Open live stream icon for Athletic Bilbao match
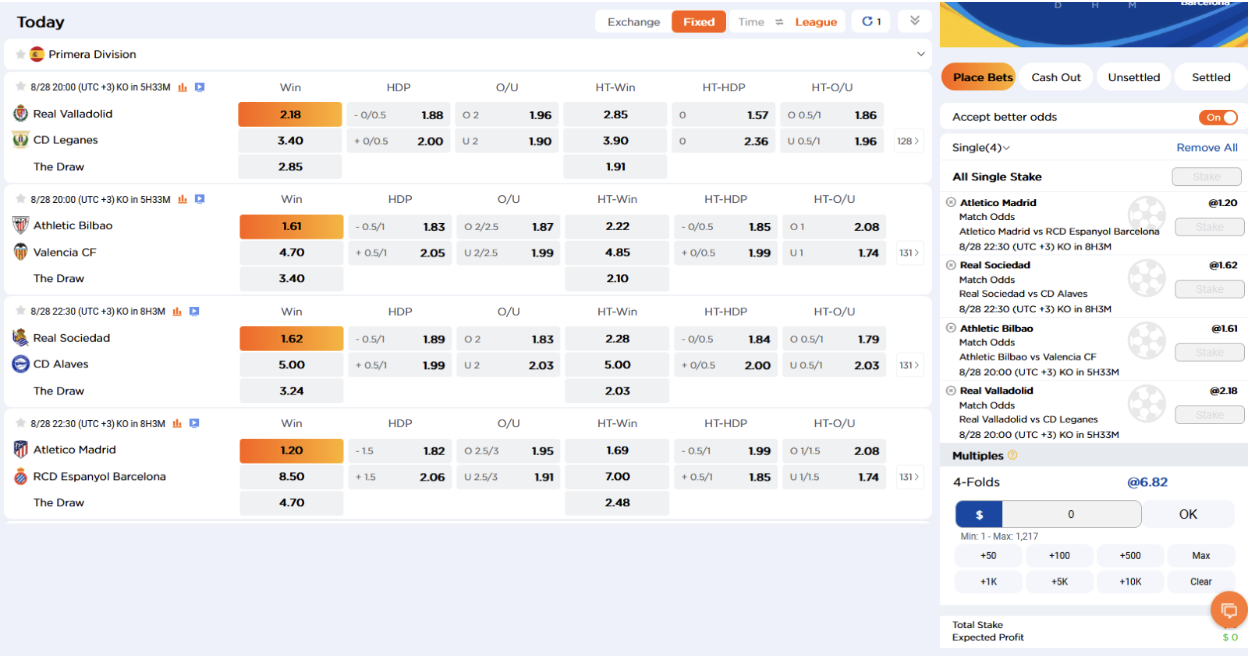This screenshot has width=1252, height=656. [200, 200]
